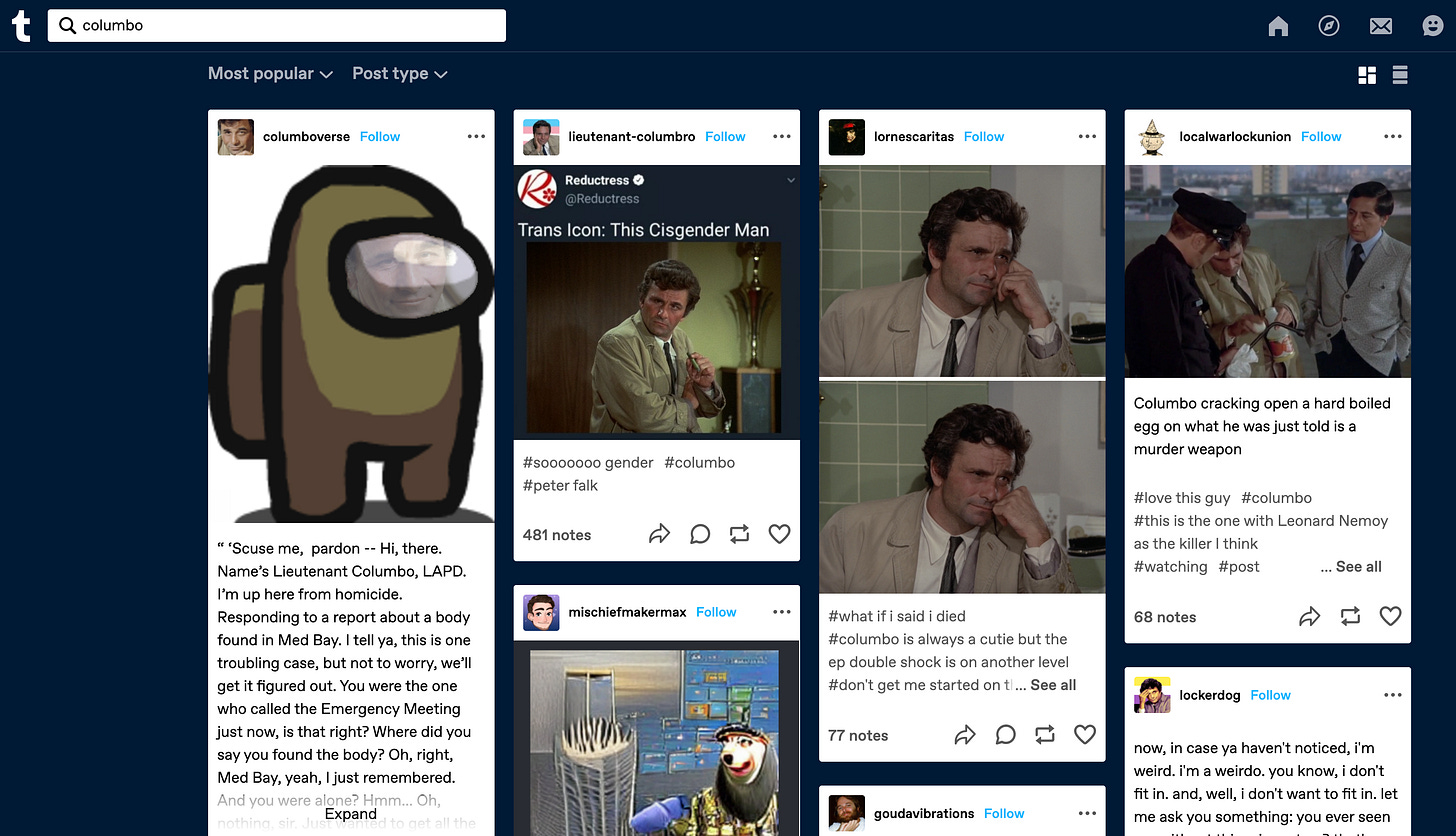Follow the lockerdog blog

[x=1270, y=695]
